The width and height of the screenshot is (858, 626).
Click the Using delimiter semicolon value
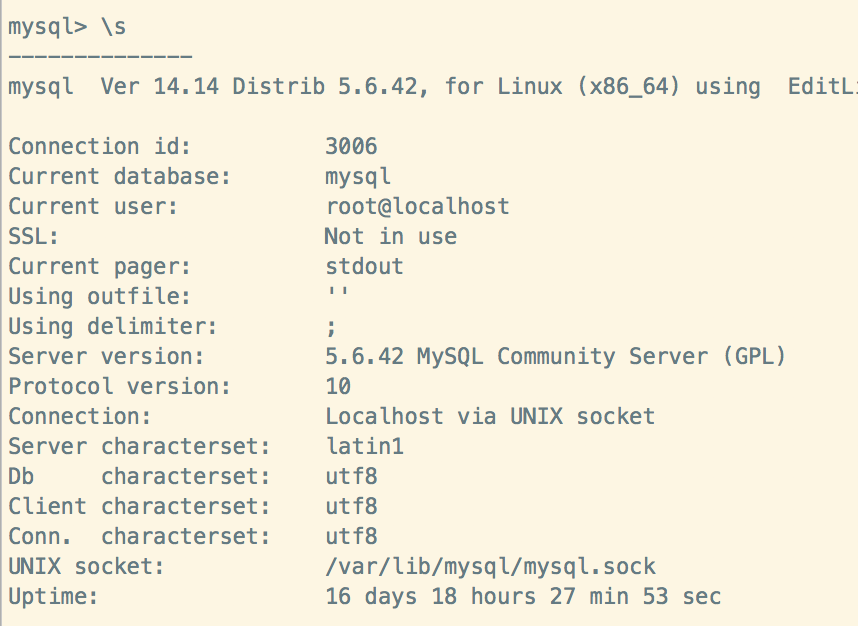point(331,327)
